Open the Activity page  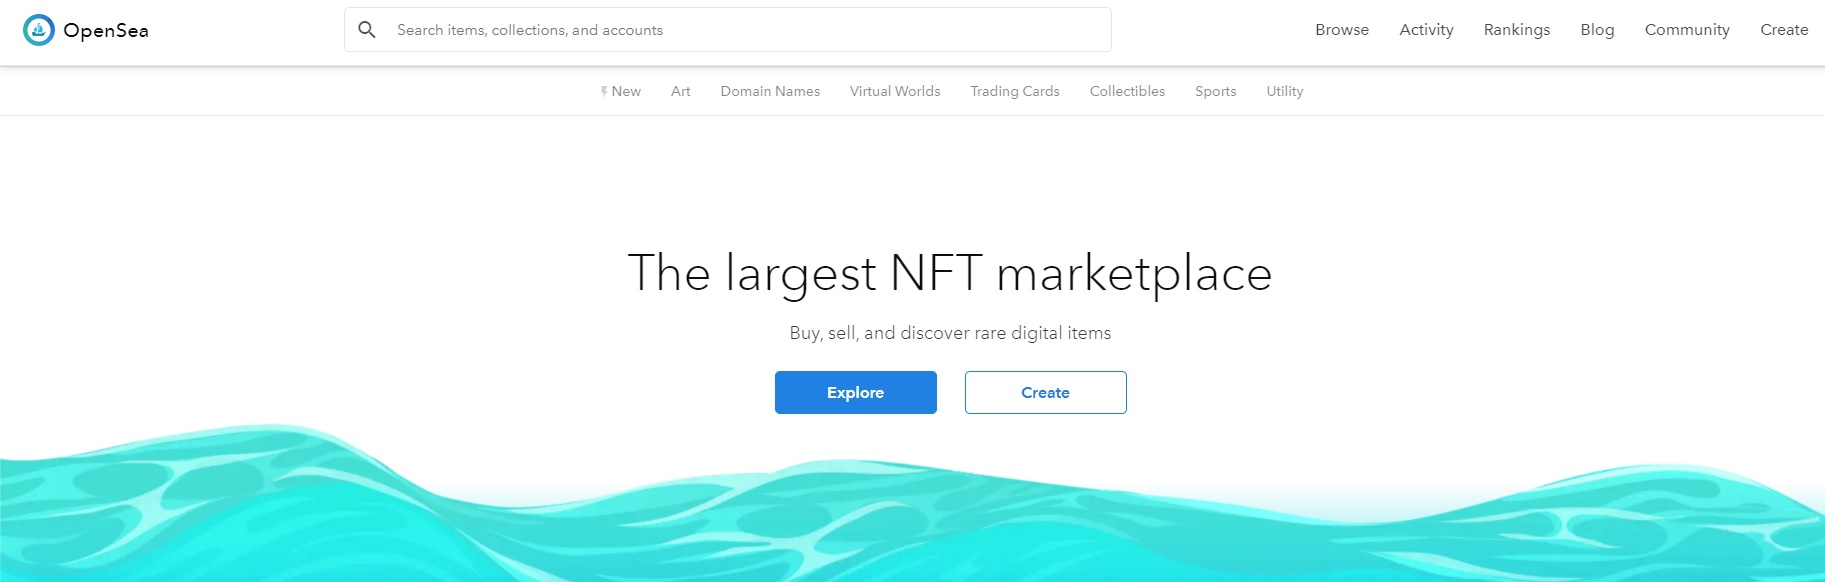tap(1426, 30)
